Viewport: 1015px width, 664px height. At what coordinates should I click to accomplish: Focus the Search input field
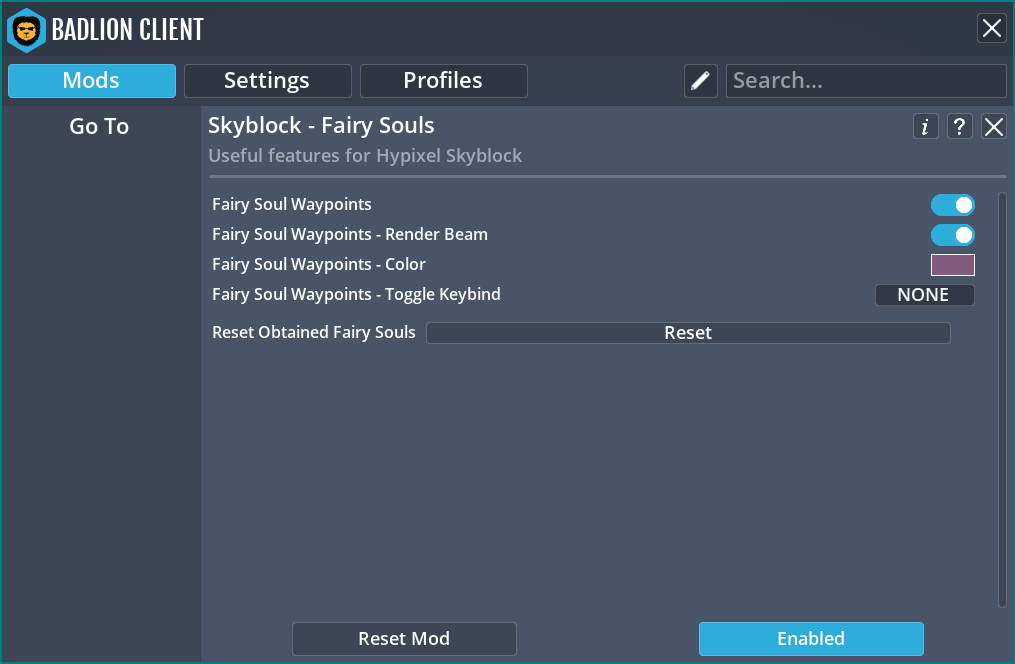pos(866,81)
